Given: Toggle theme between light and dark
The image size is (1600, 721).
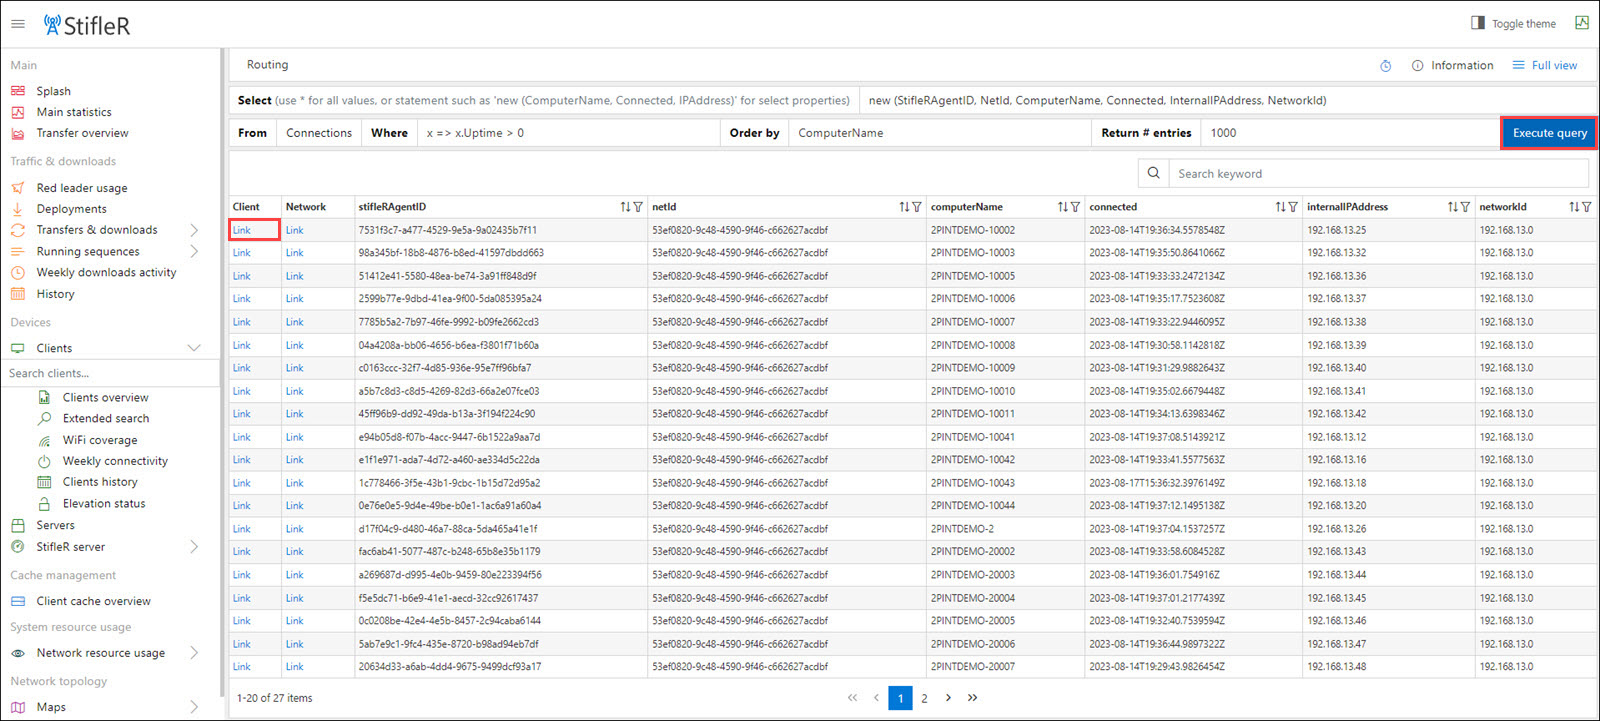Looking at the screenshot, I should coord(1513,23).
